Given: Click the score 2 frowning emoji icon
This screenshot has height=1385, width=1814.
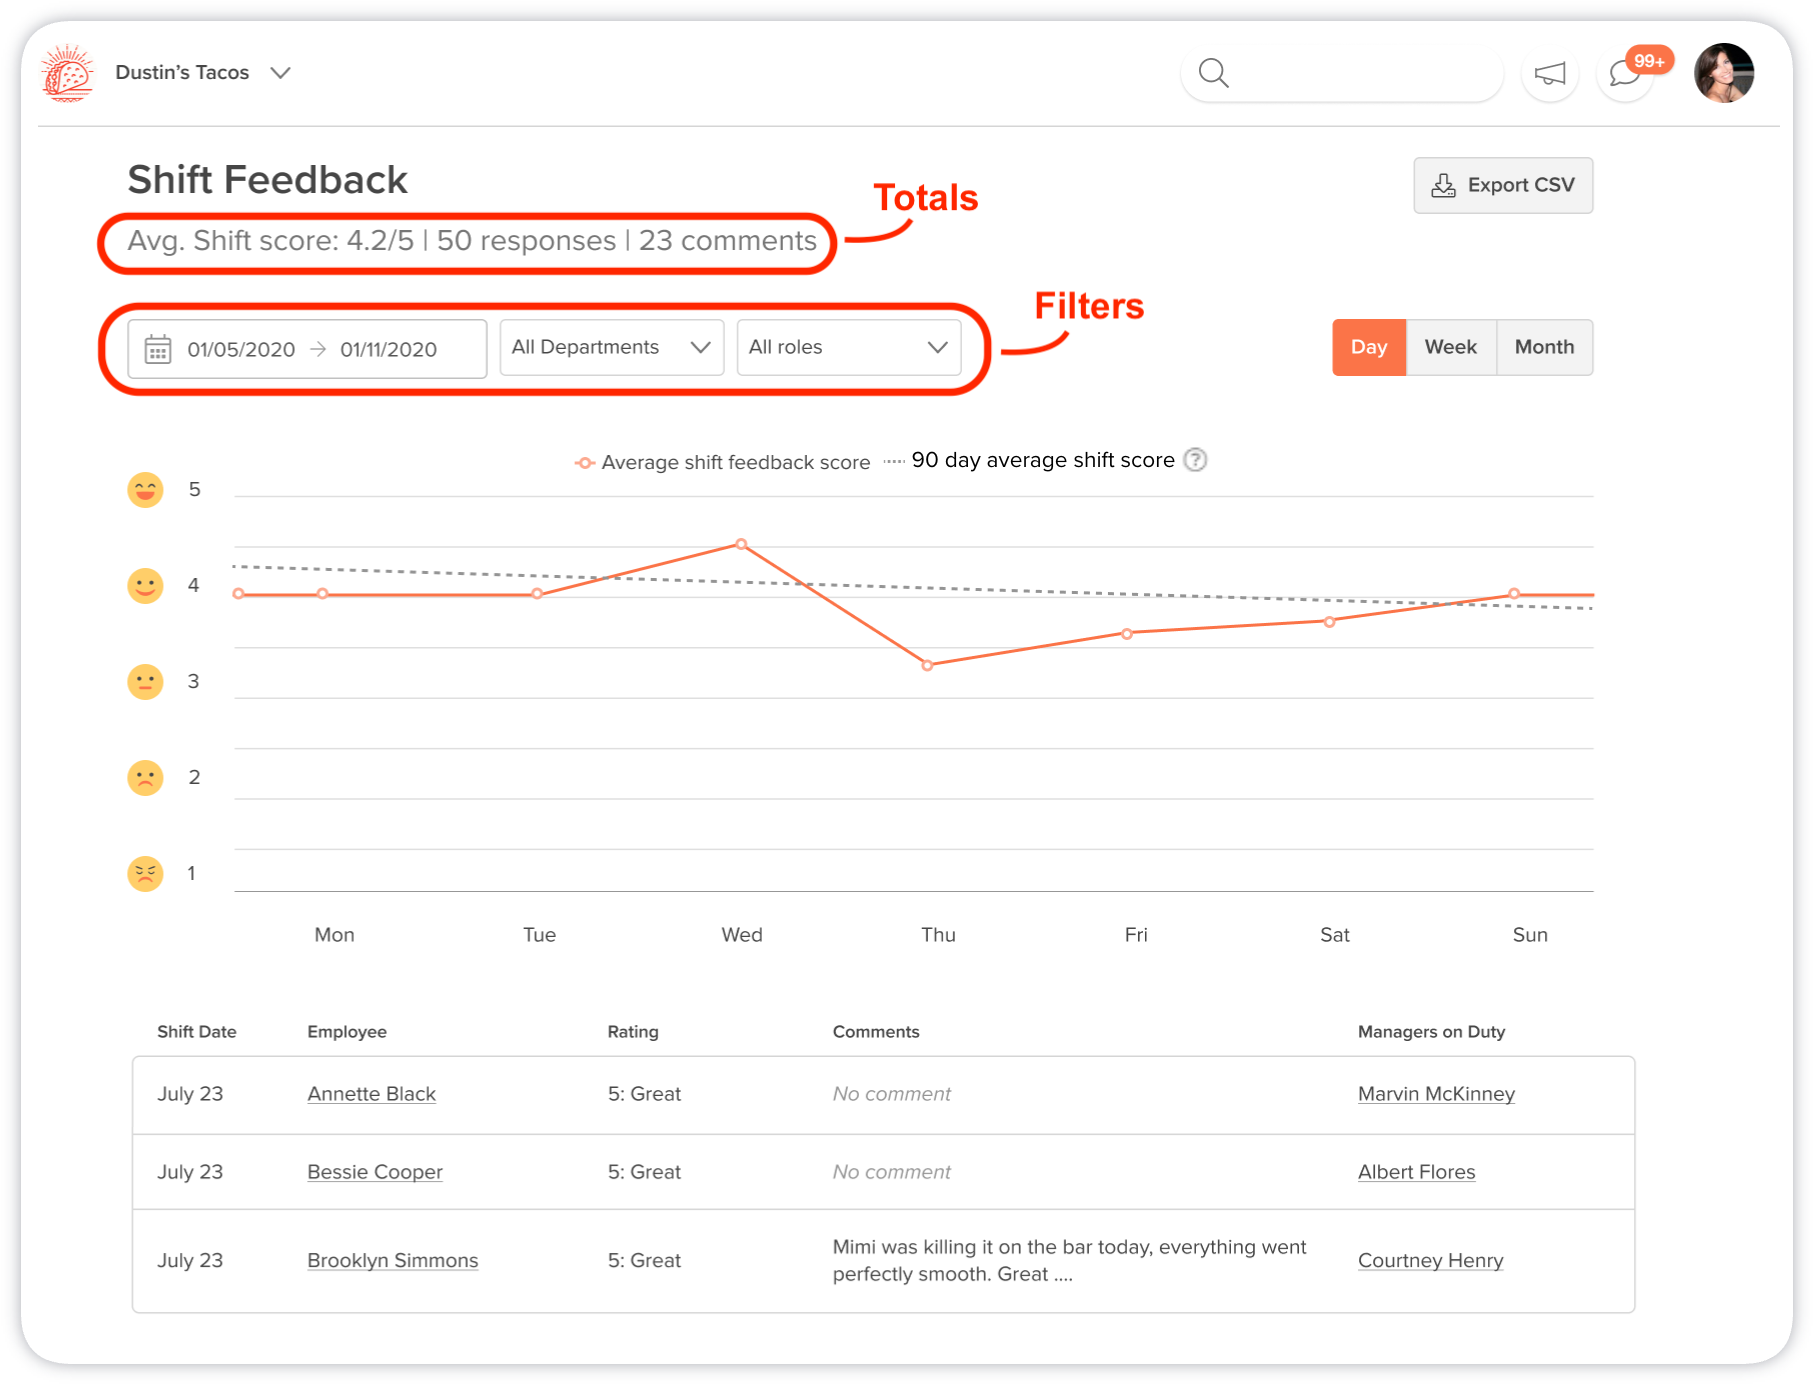Looking at the screenshot, I should click(145, 777).
